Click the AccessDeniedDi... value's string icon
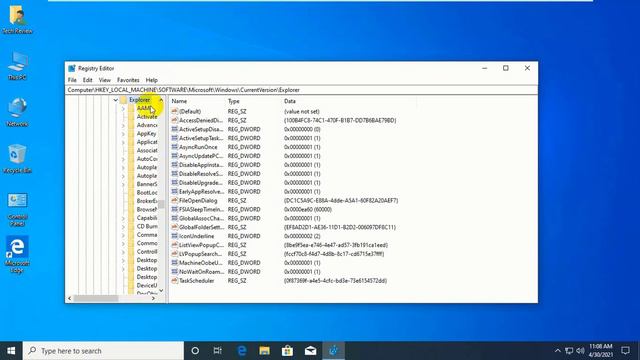Screen dimensions: 640x360 [x=175, y=120]
